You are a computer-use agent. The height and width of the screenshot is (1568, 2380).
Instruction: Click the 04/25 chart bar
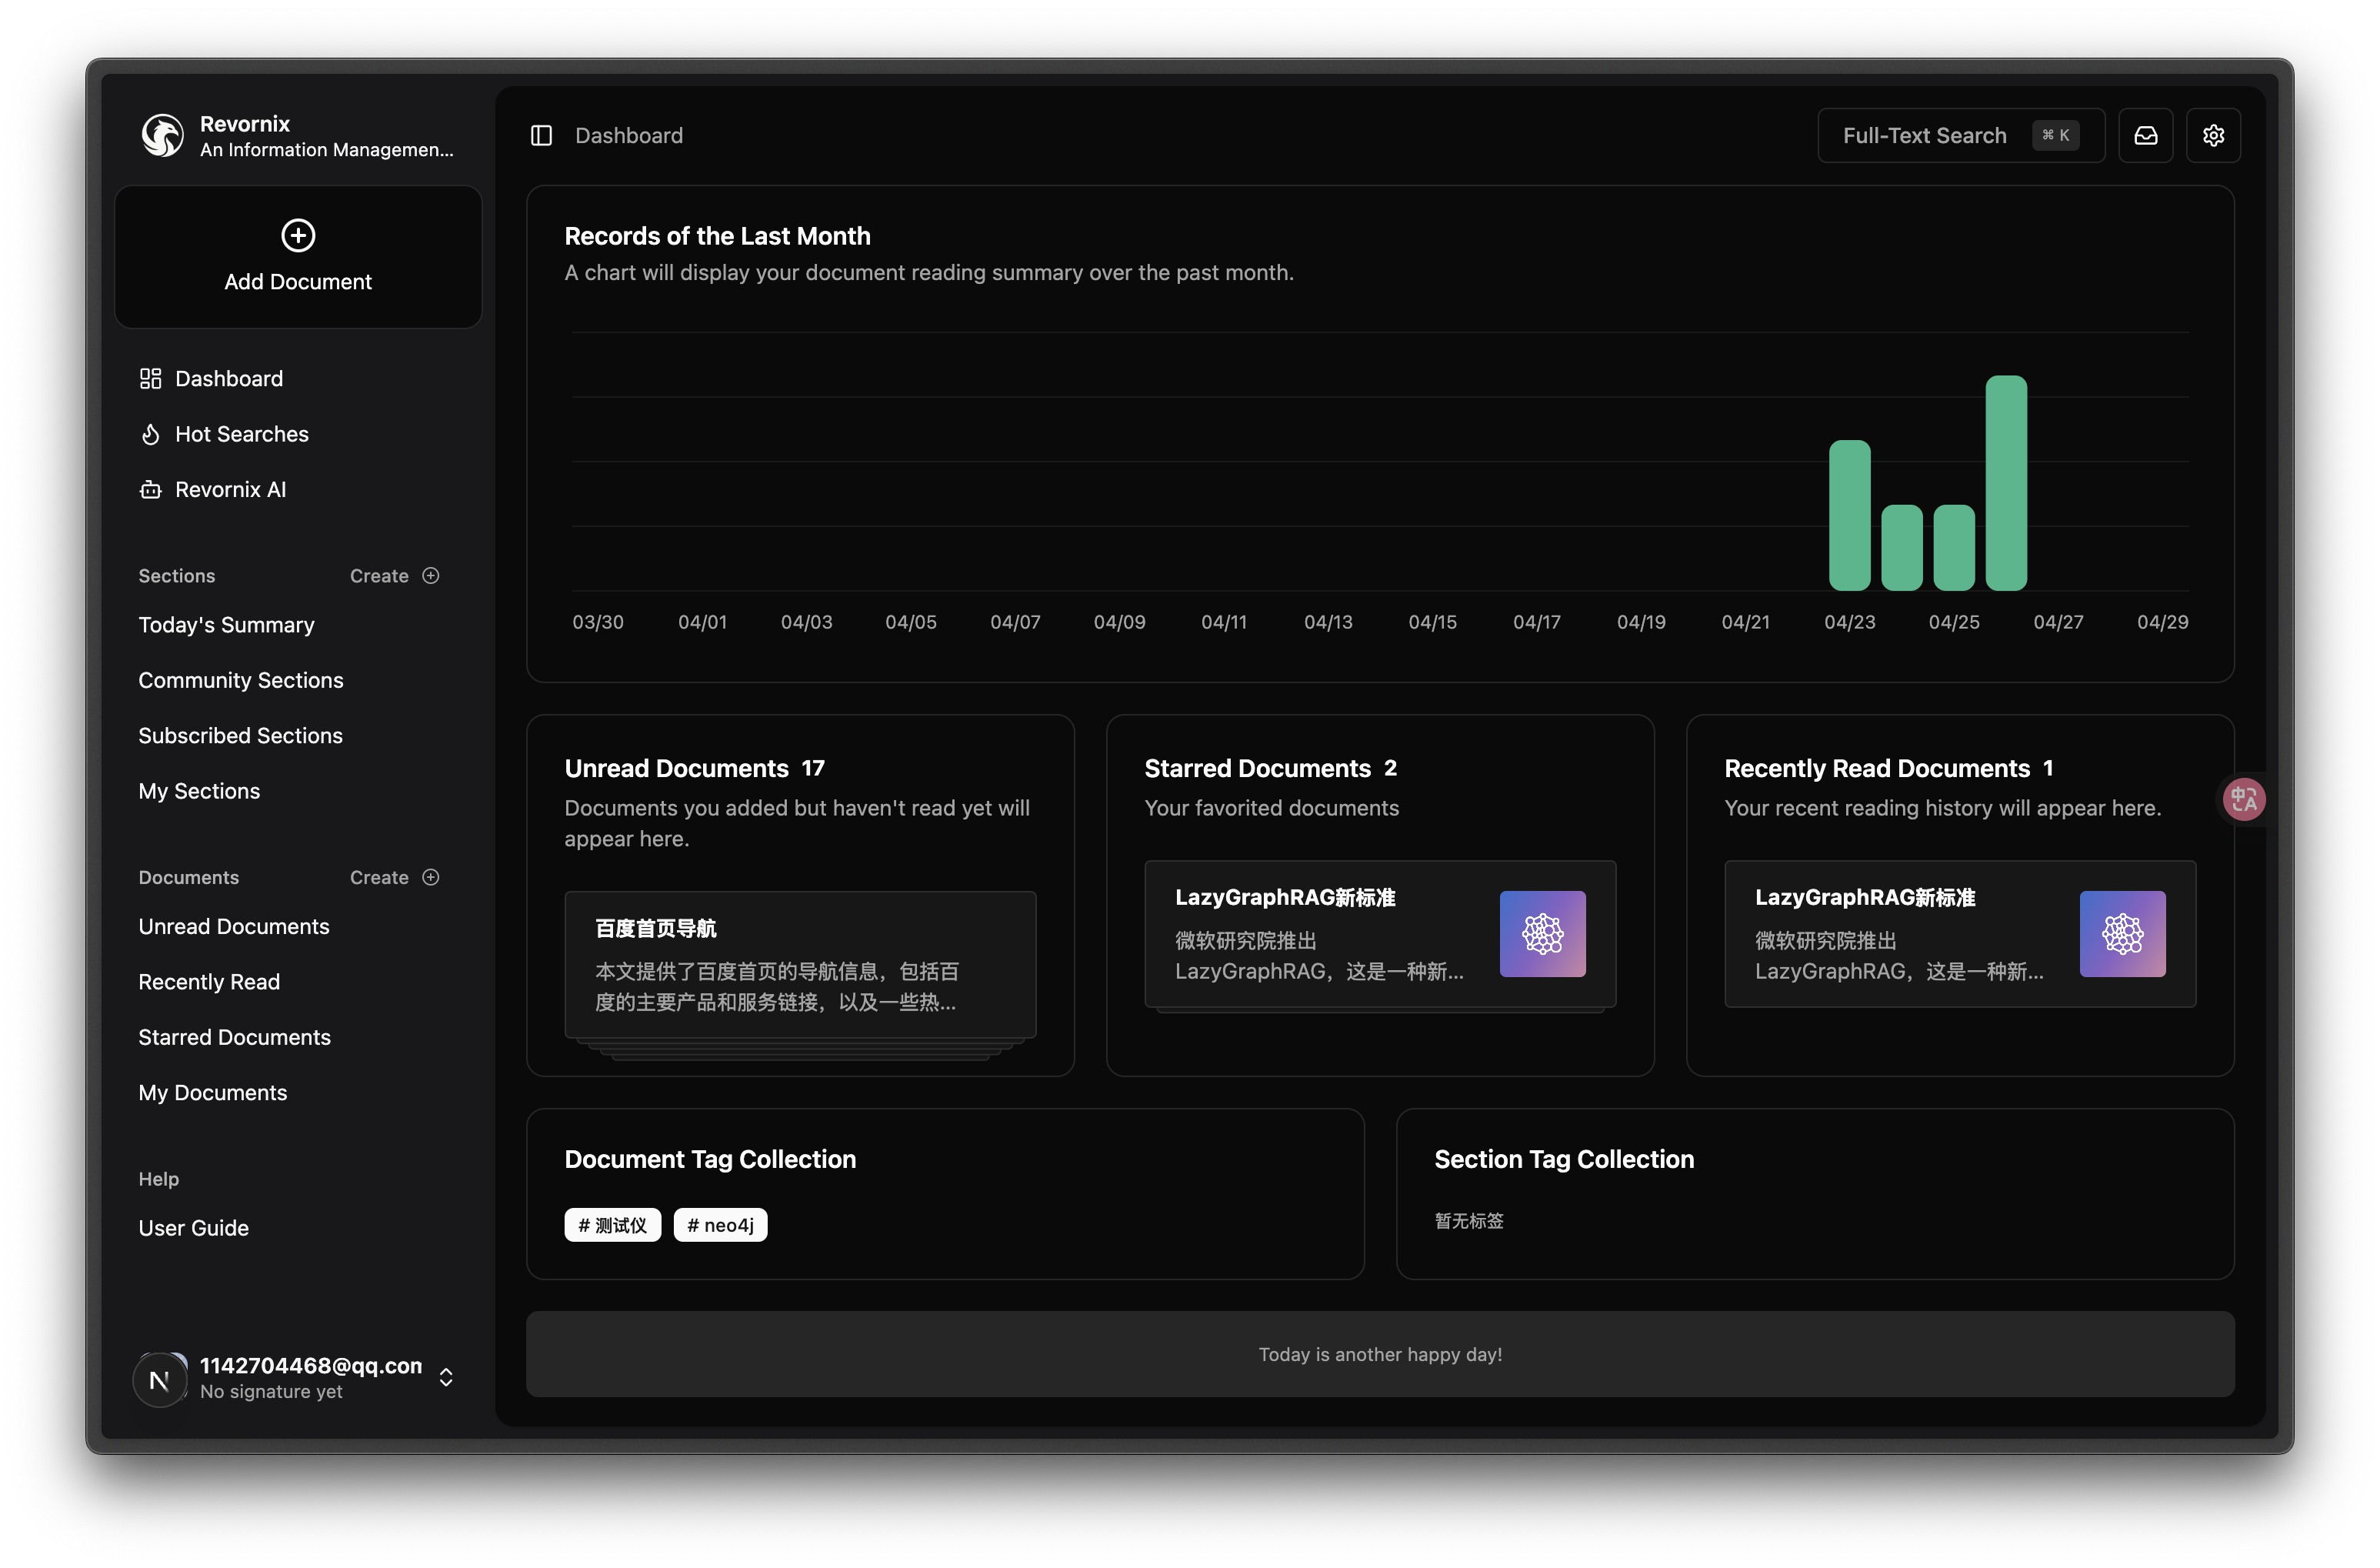[x=1953, y=548]
